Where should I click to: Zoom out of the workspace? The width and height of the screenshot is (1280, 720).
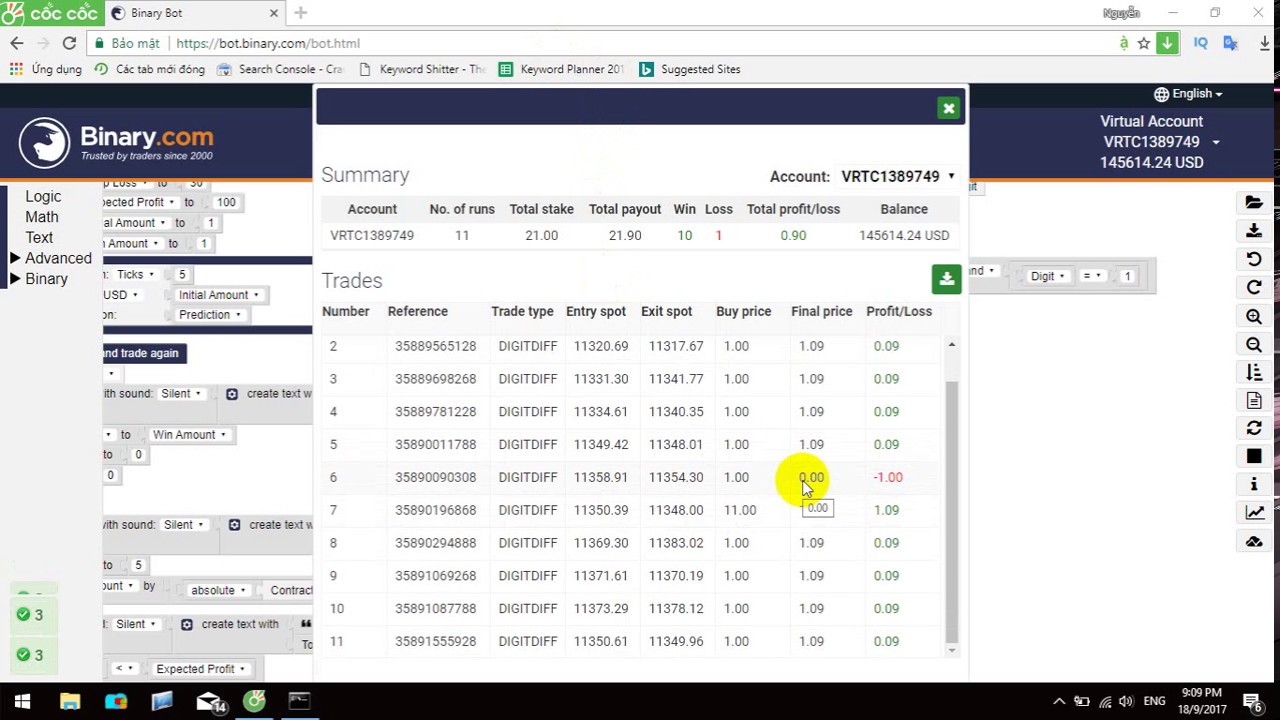point(1254,344)
